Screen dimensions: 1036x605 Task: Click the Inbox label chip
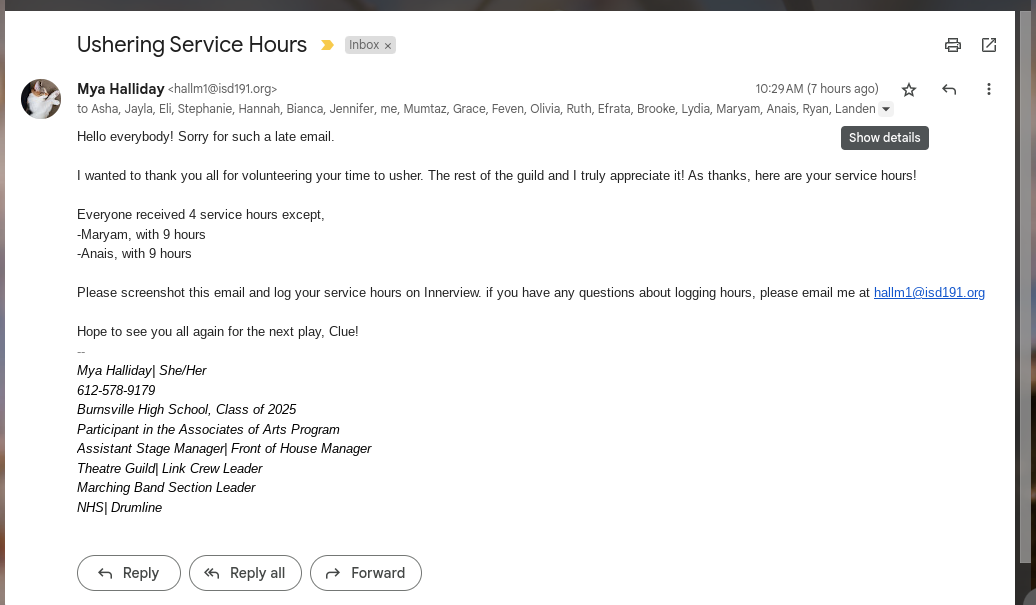[x=363, y=45]
